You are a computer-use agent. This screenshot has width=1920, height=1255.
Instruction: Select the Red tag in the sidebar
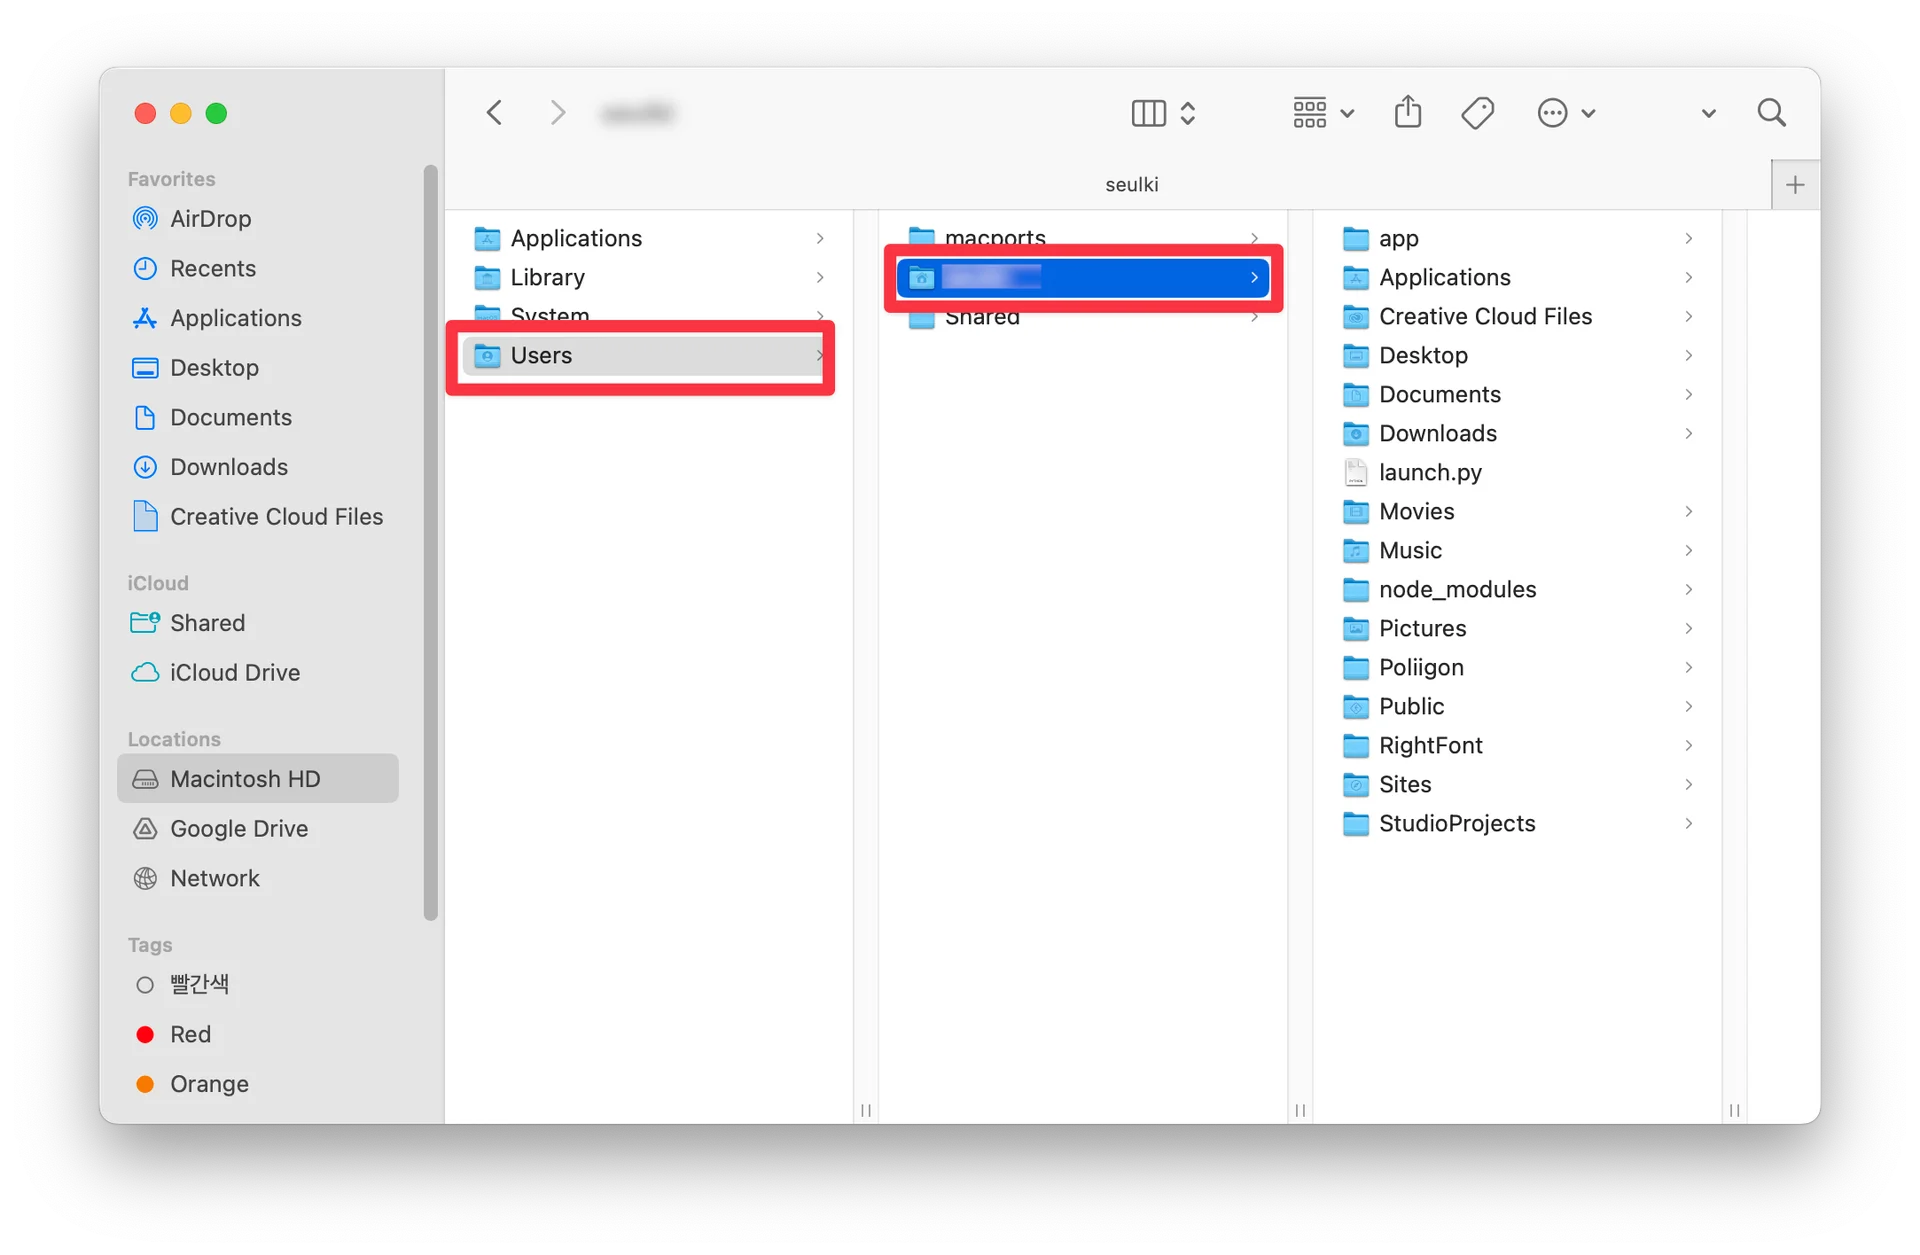[190, 1034]
